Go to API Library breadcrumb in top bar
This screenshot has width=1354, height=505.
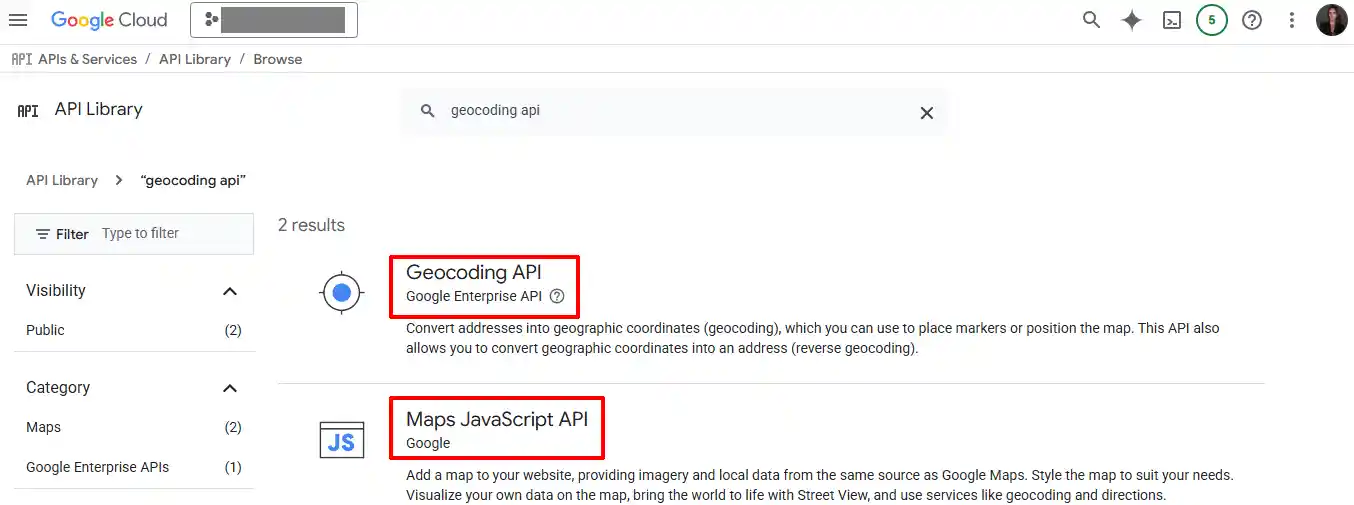(x=195, y=59)
